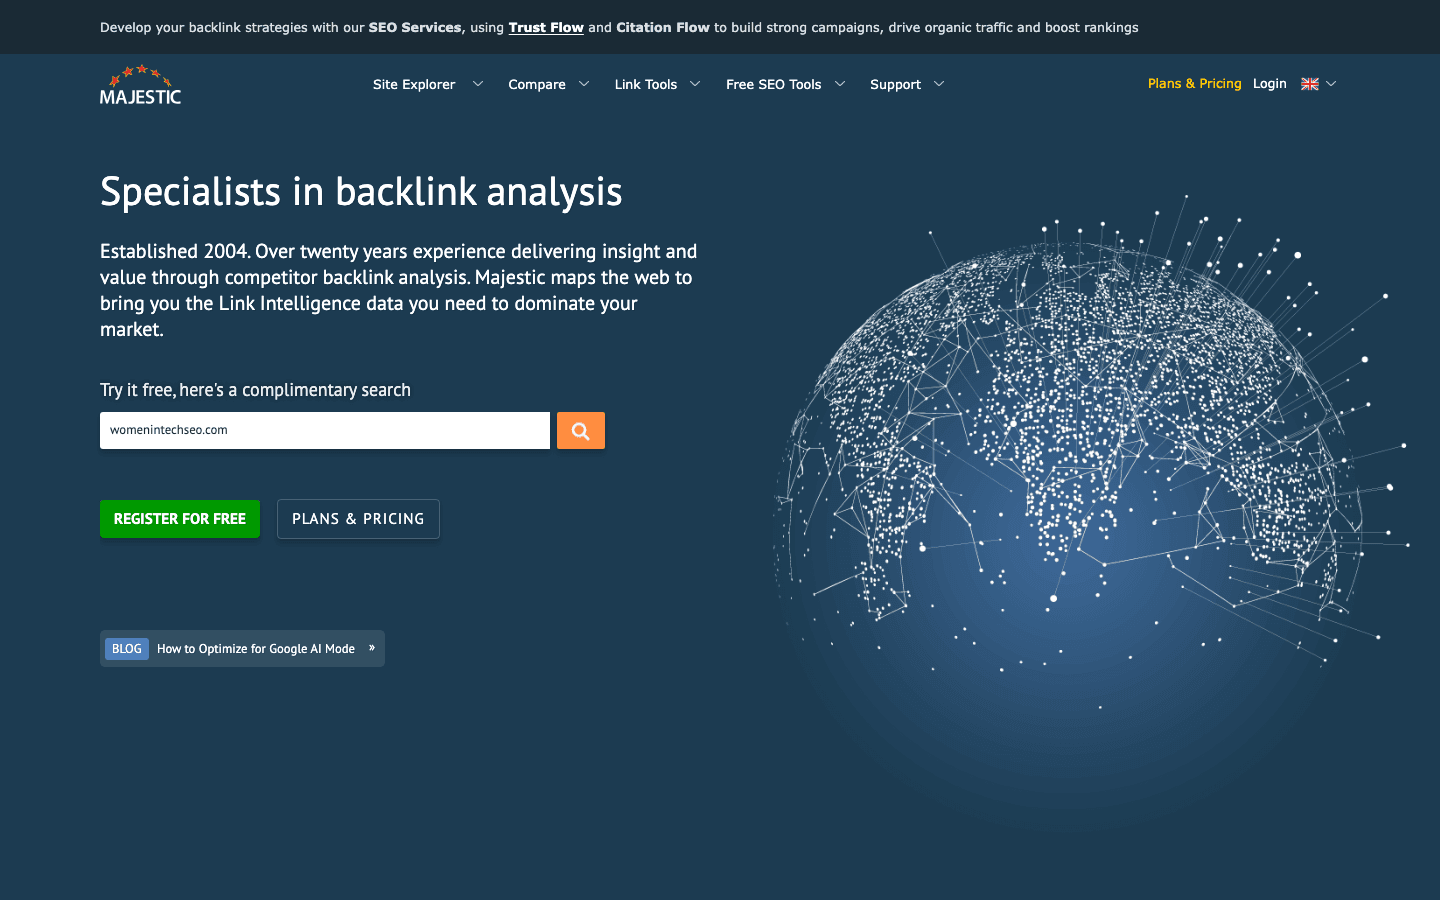Click inside the womenintechseo.com search field
The image size is (1440, 900).
pyautogui.click(x=324, y=430)
